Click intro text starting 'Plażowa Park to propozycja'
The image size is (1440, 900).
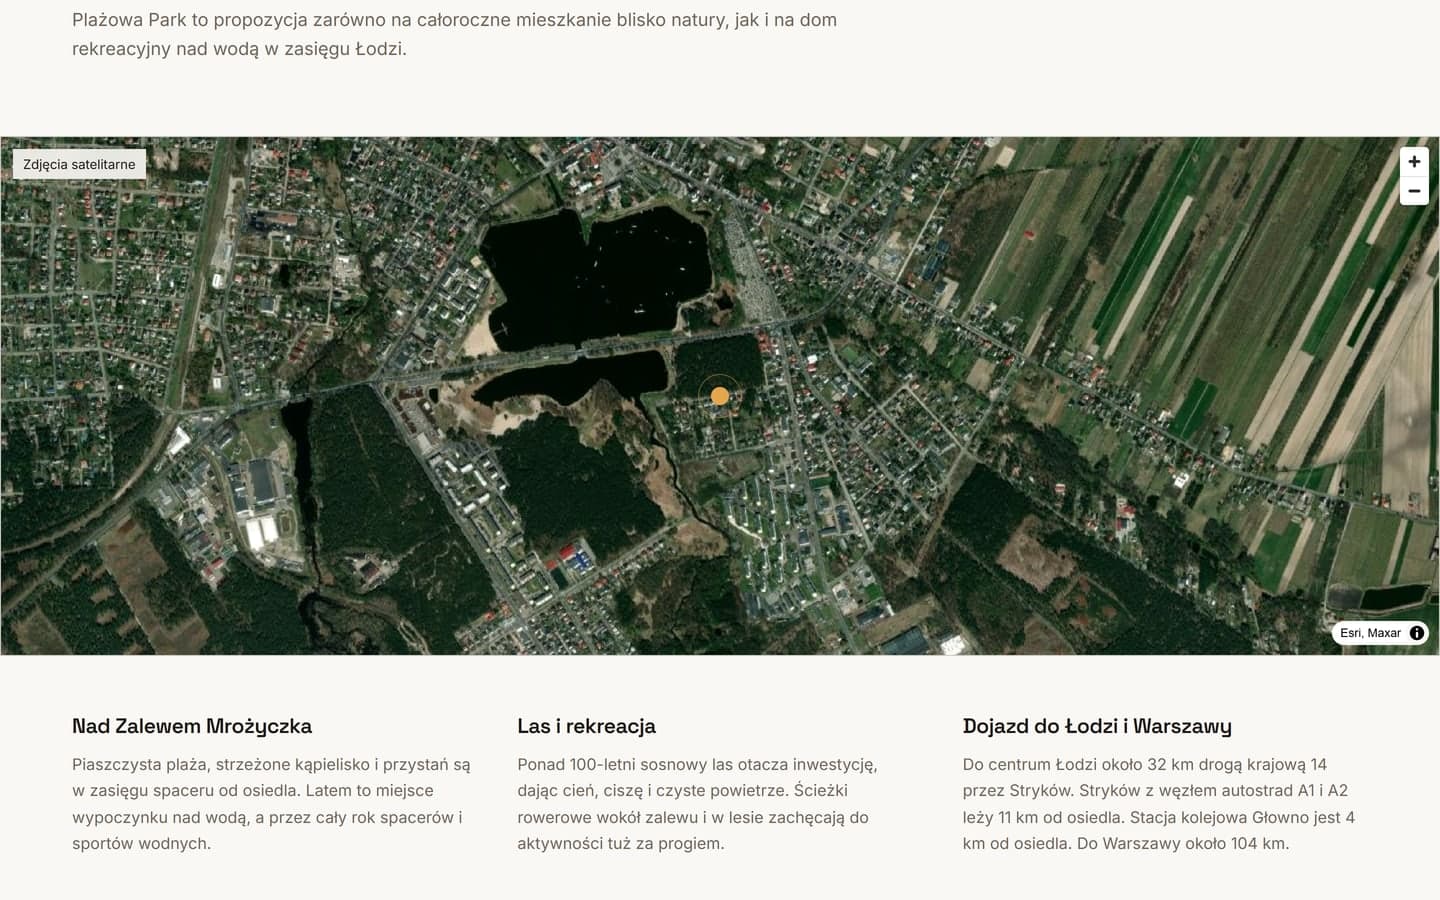tap(455, 34)
